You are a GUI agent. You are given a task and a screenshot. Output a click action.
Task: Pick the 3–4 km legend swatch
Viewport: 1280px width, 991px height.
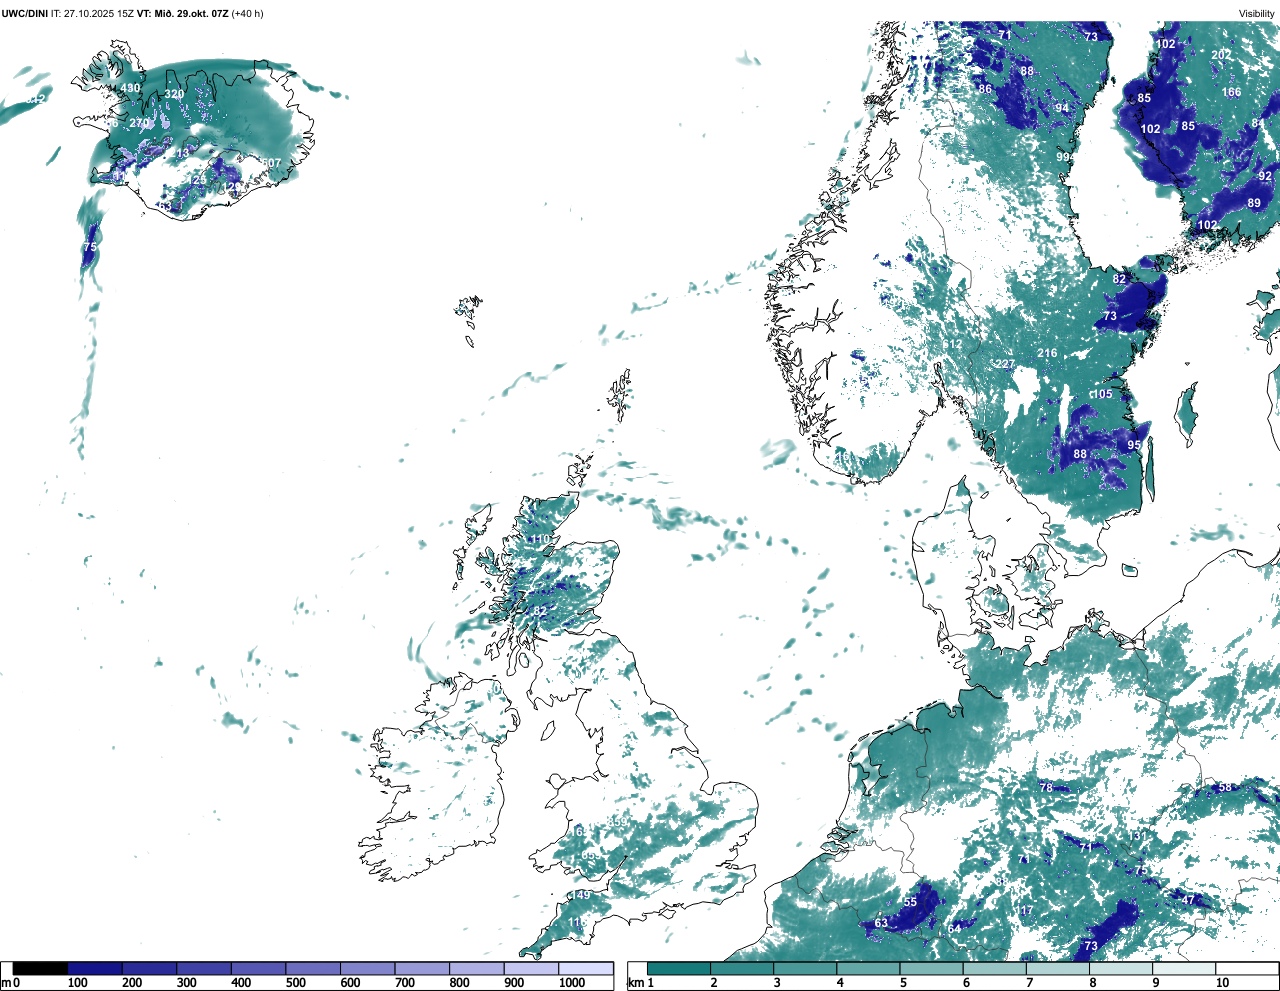[805, 968]
